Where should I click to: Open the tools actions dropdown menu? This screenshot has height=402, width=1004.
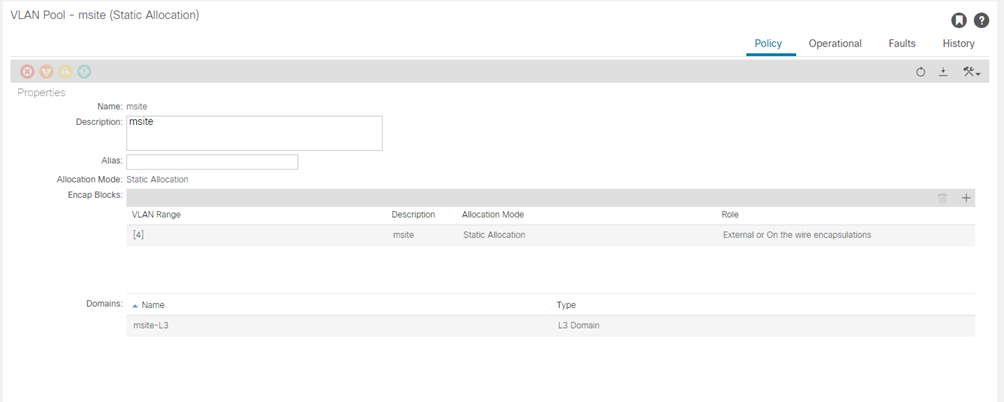[x=970, y=72]
